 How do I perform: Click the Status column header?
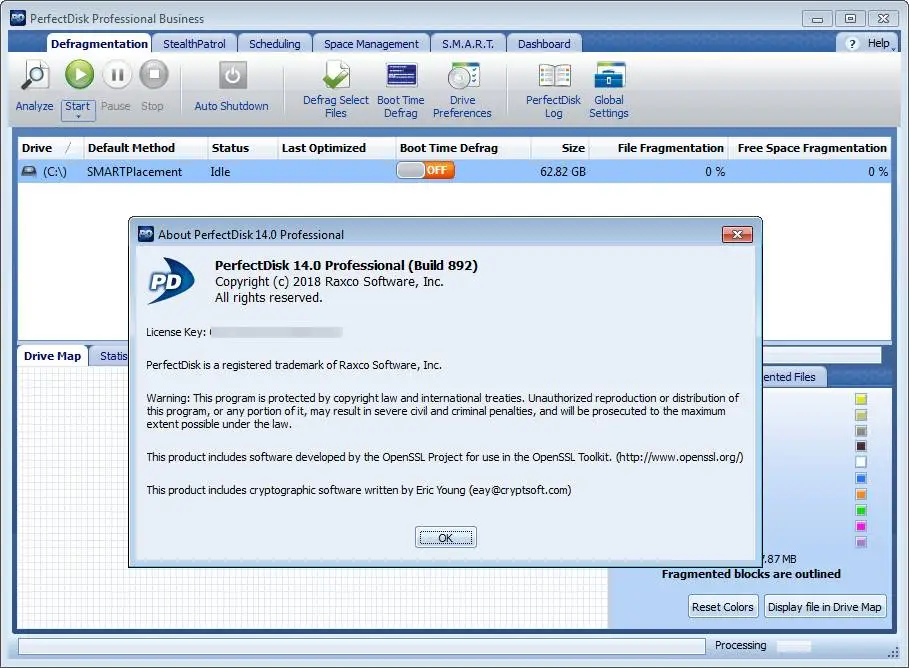(x=242, y=148)
